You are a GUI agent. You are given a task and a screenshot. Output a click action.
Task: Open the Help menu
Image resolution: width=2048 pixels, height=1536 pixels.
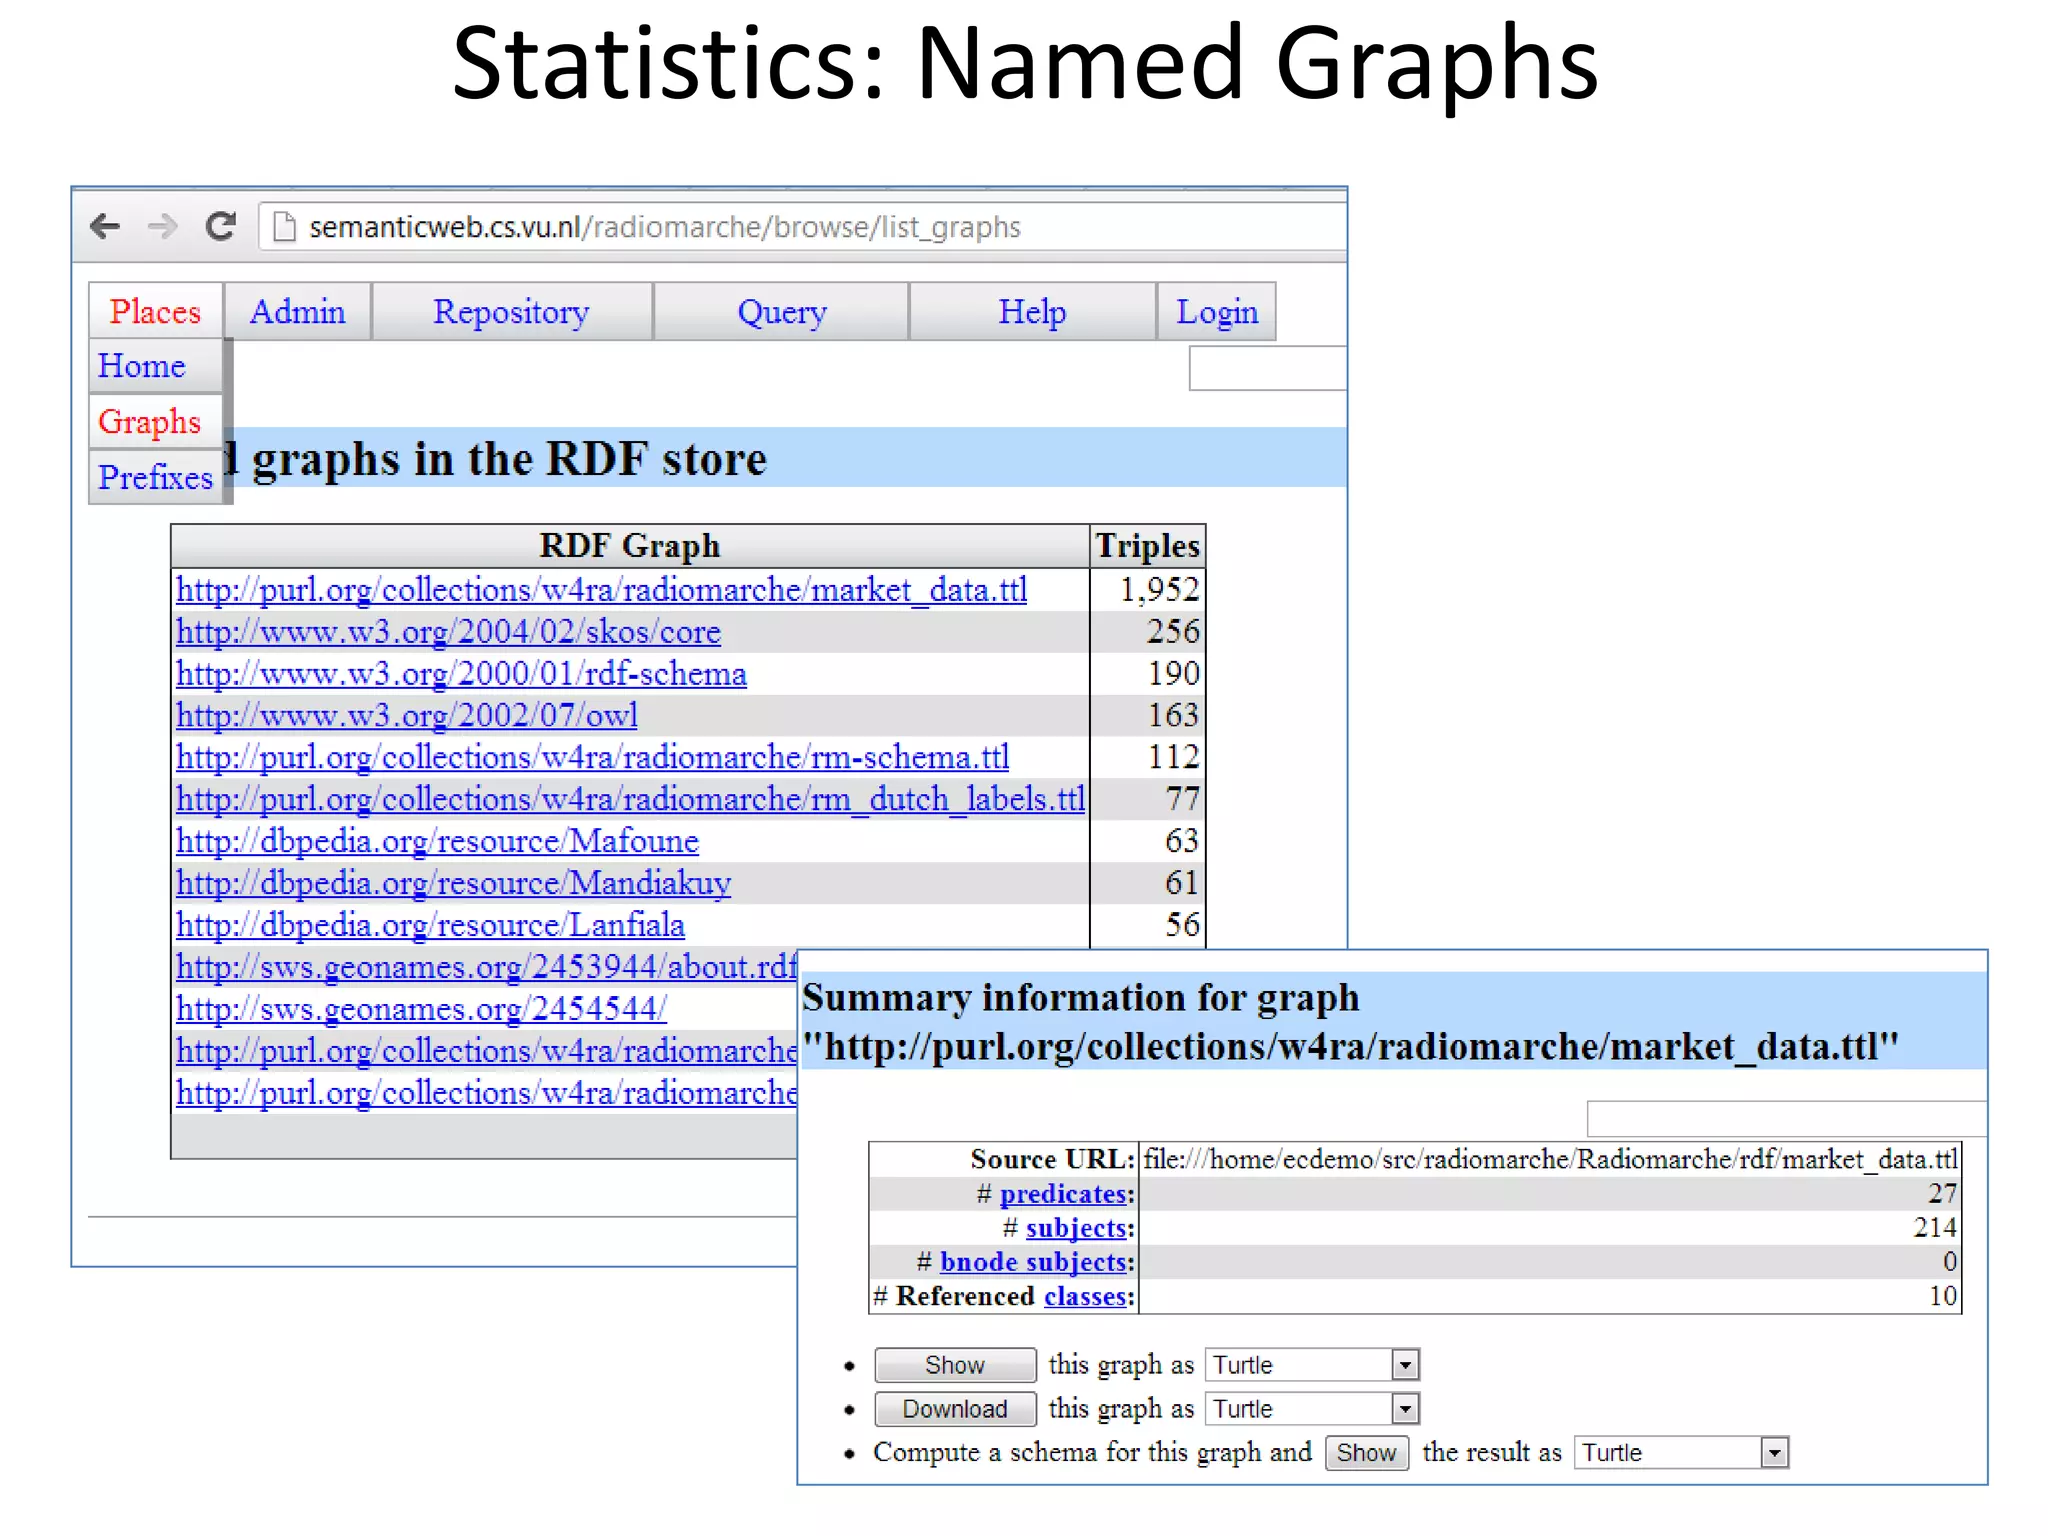tap(1032, 311)
